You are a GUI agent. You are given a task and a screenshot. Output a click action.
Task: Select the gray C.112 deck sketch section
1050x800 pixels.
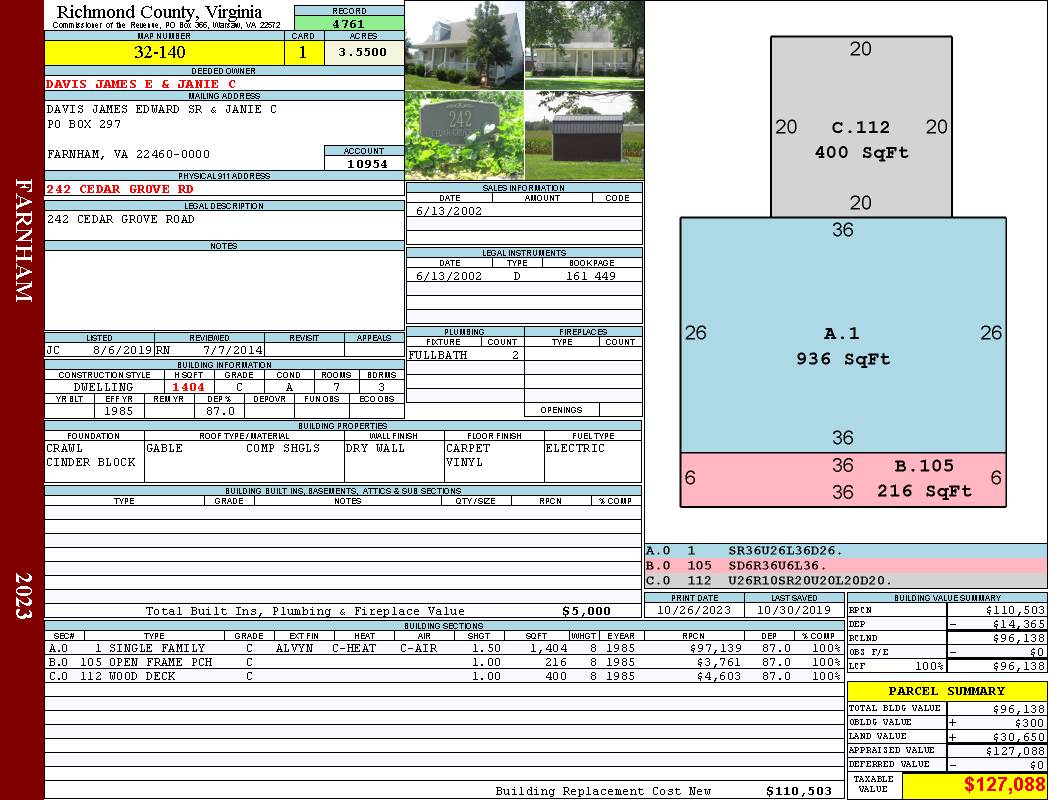861,127
